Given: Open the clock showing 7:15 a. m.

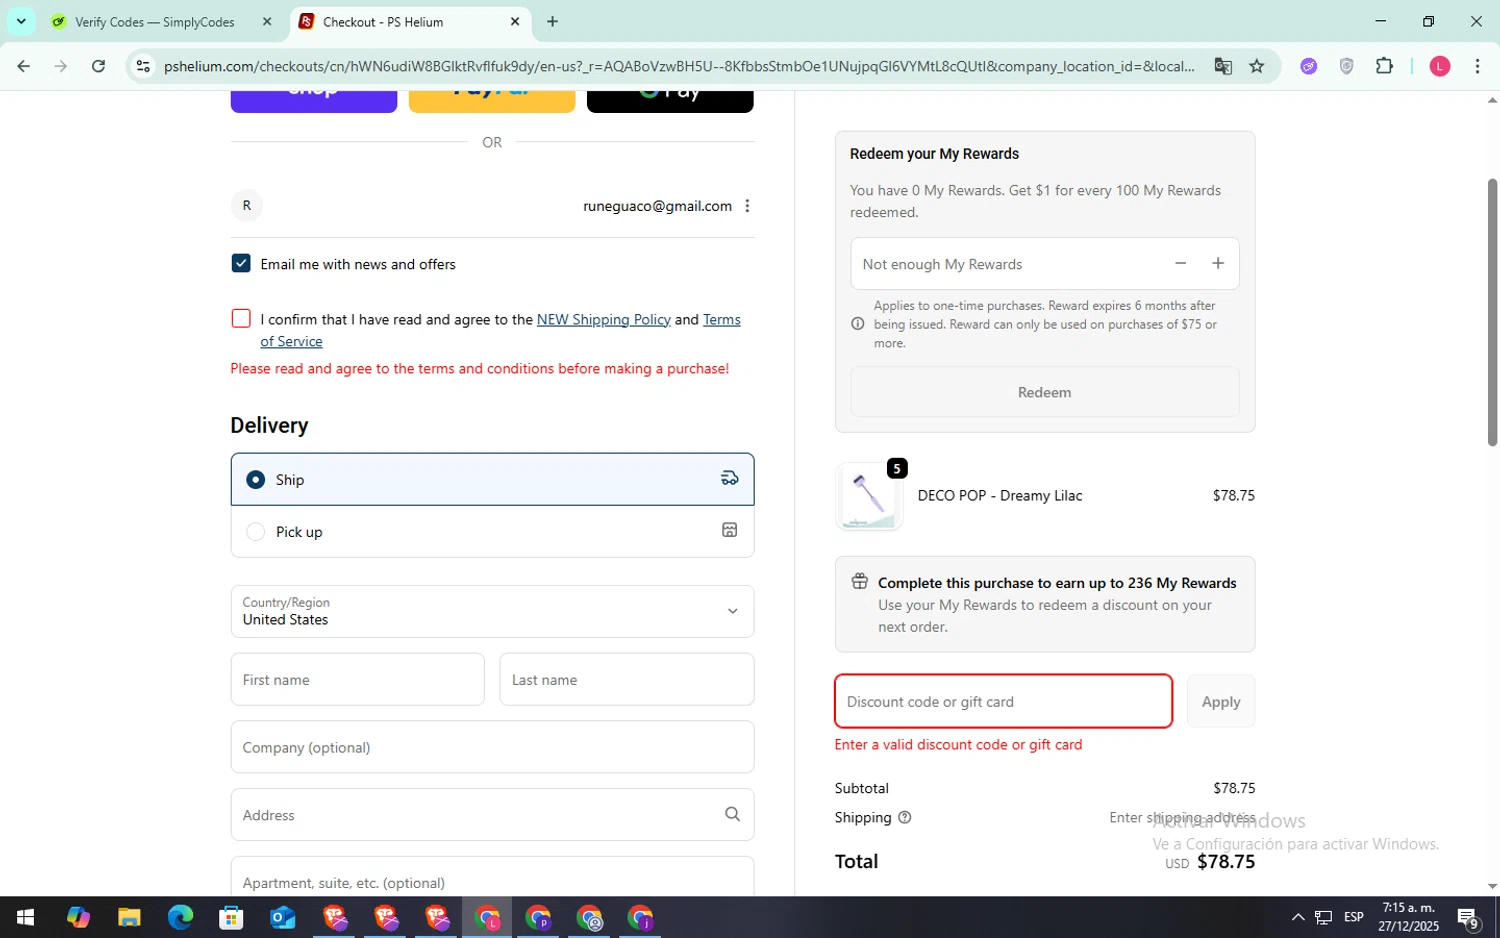Looking at the screenshot, I should 1407,917.
